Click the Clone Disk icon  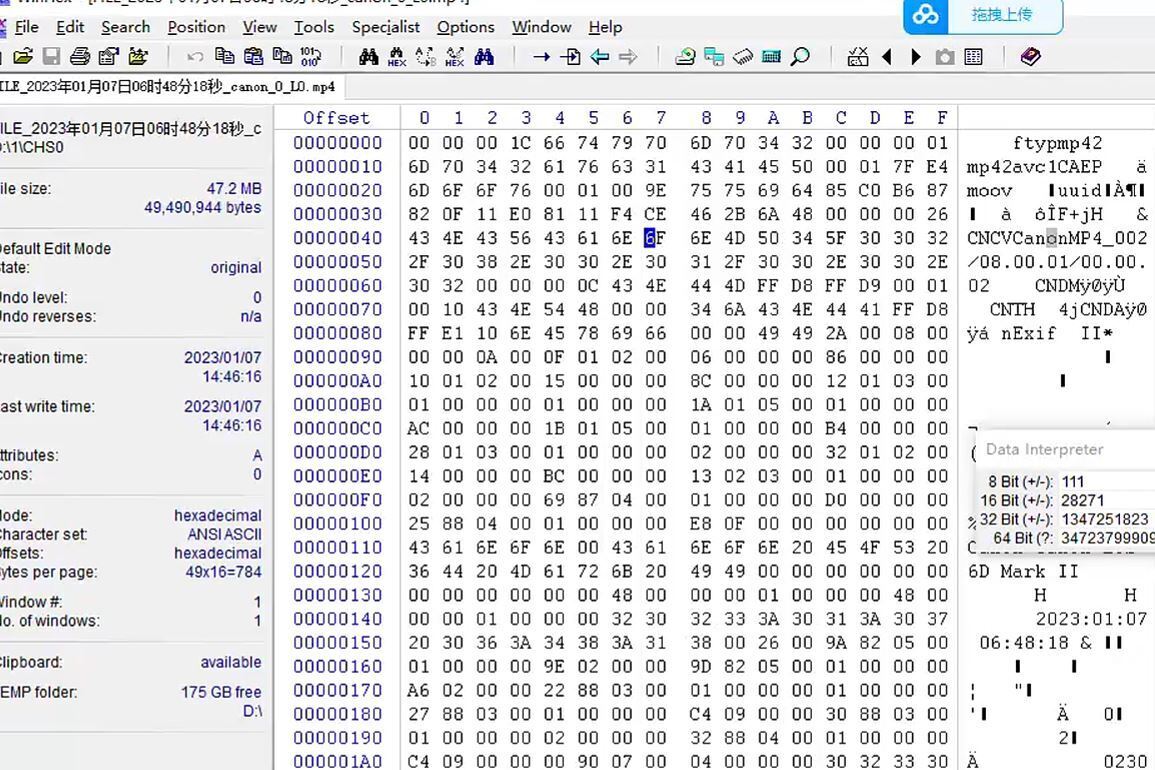(714, 56)
